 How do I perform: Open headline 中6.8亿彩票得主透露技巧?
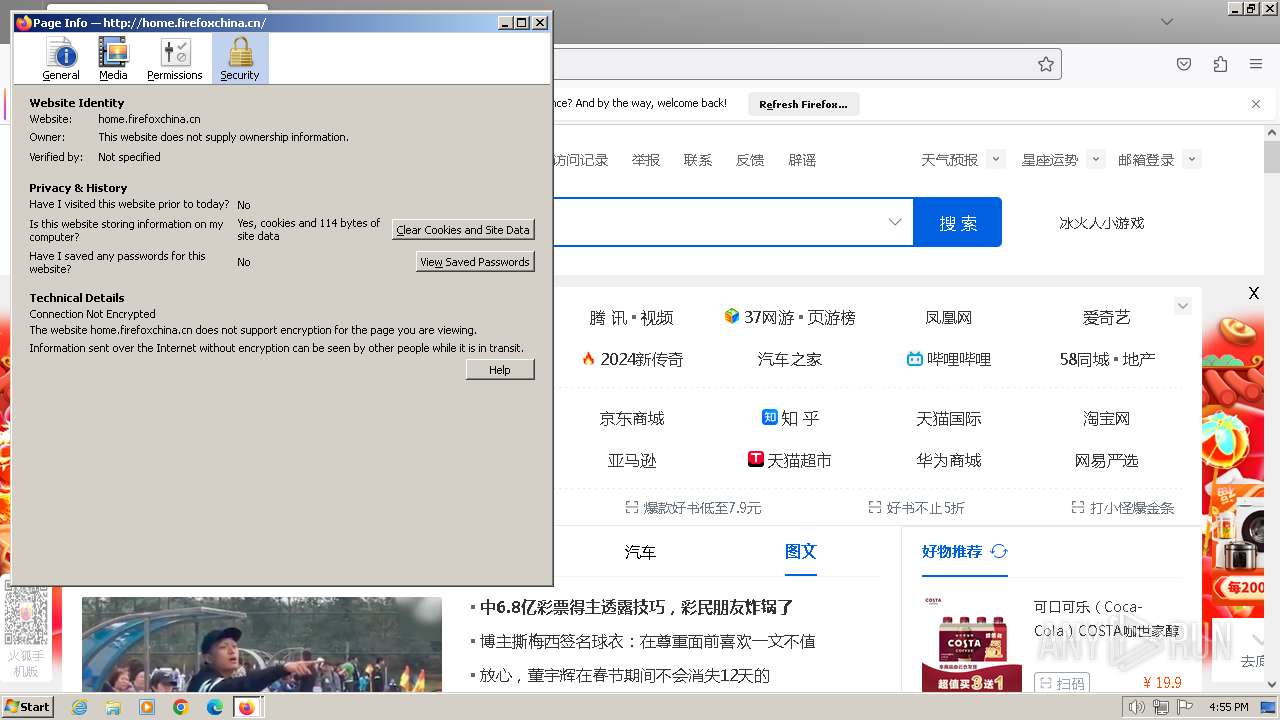pos(637,607)
